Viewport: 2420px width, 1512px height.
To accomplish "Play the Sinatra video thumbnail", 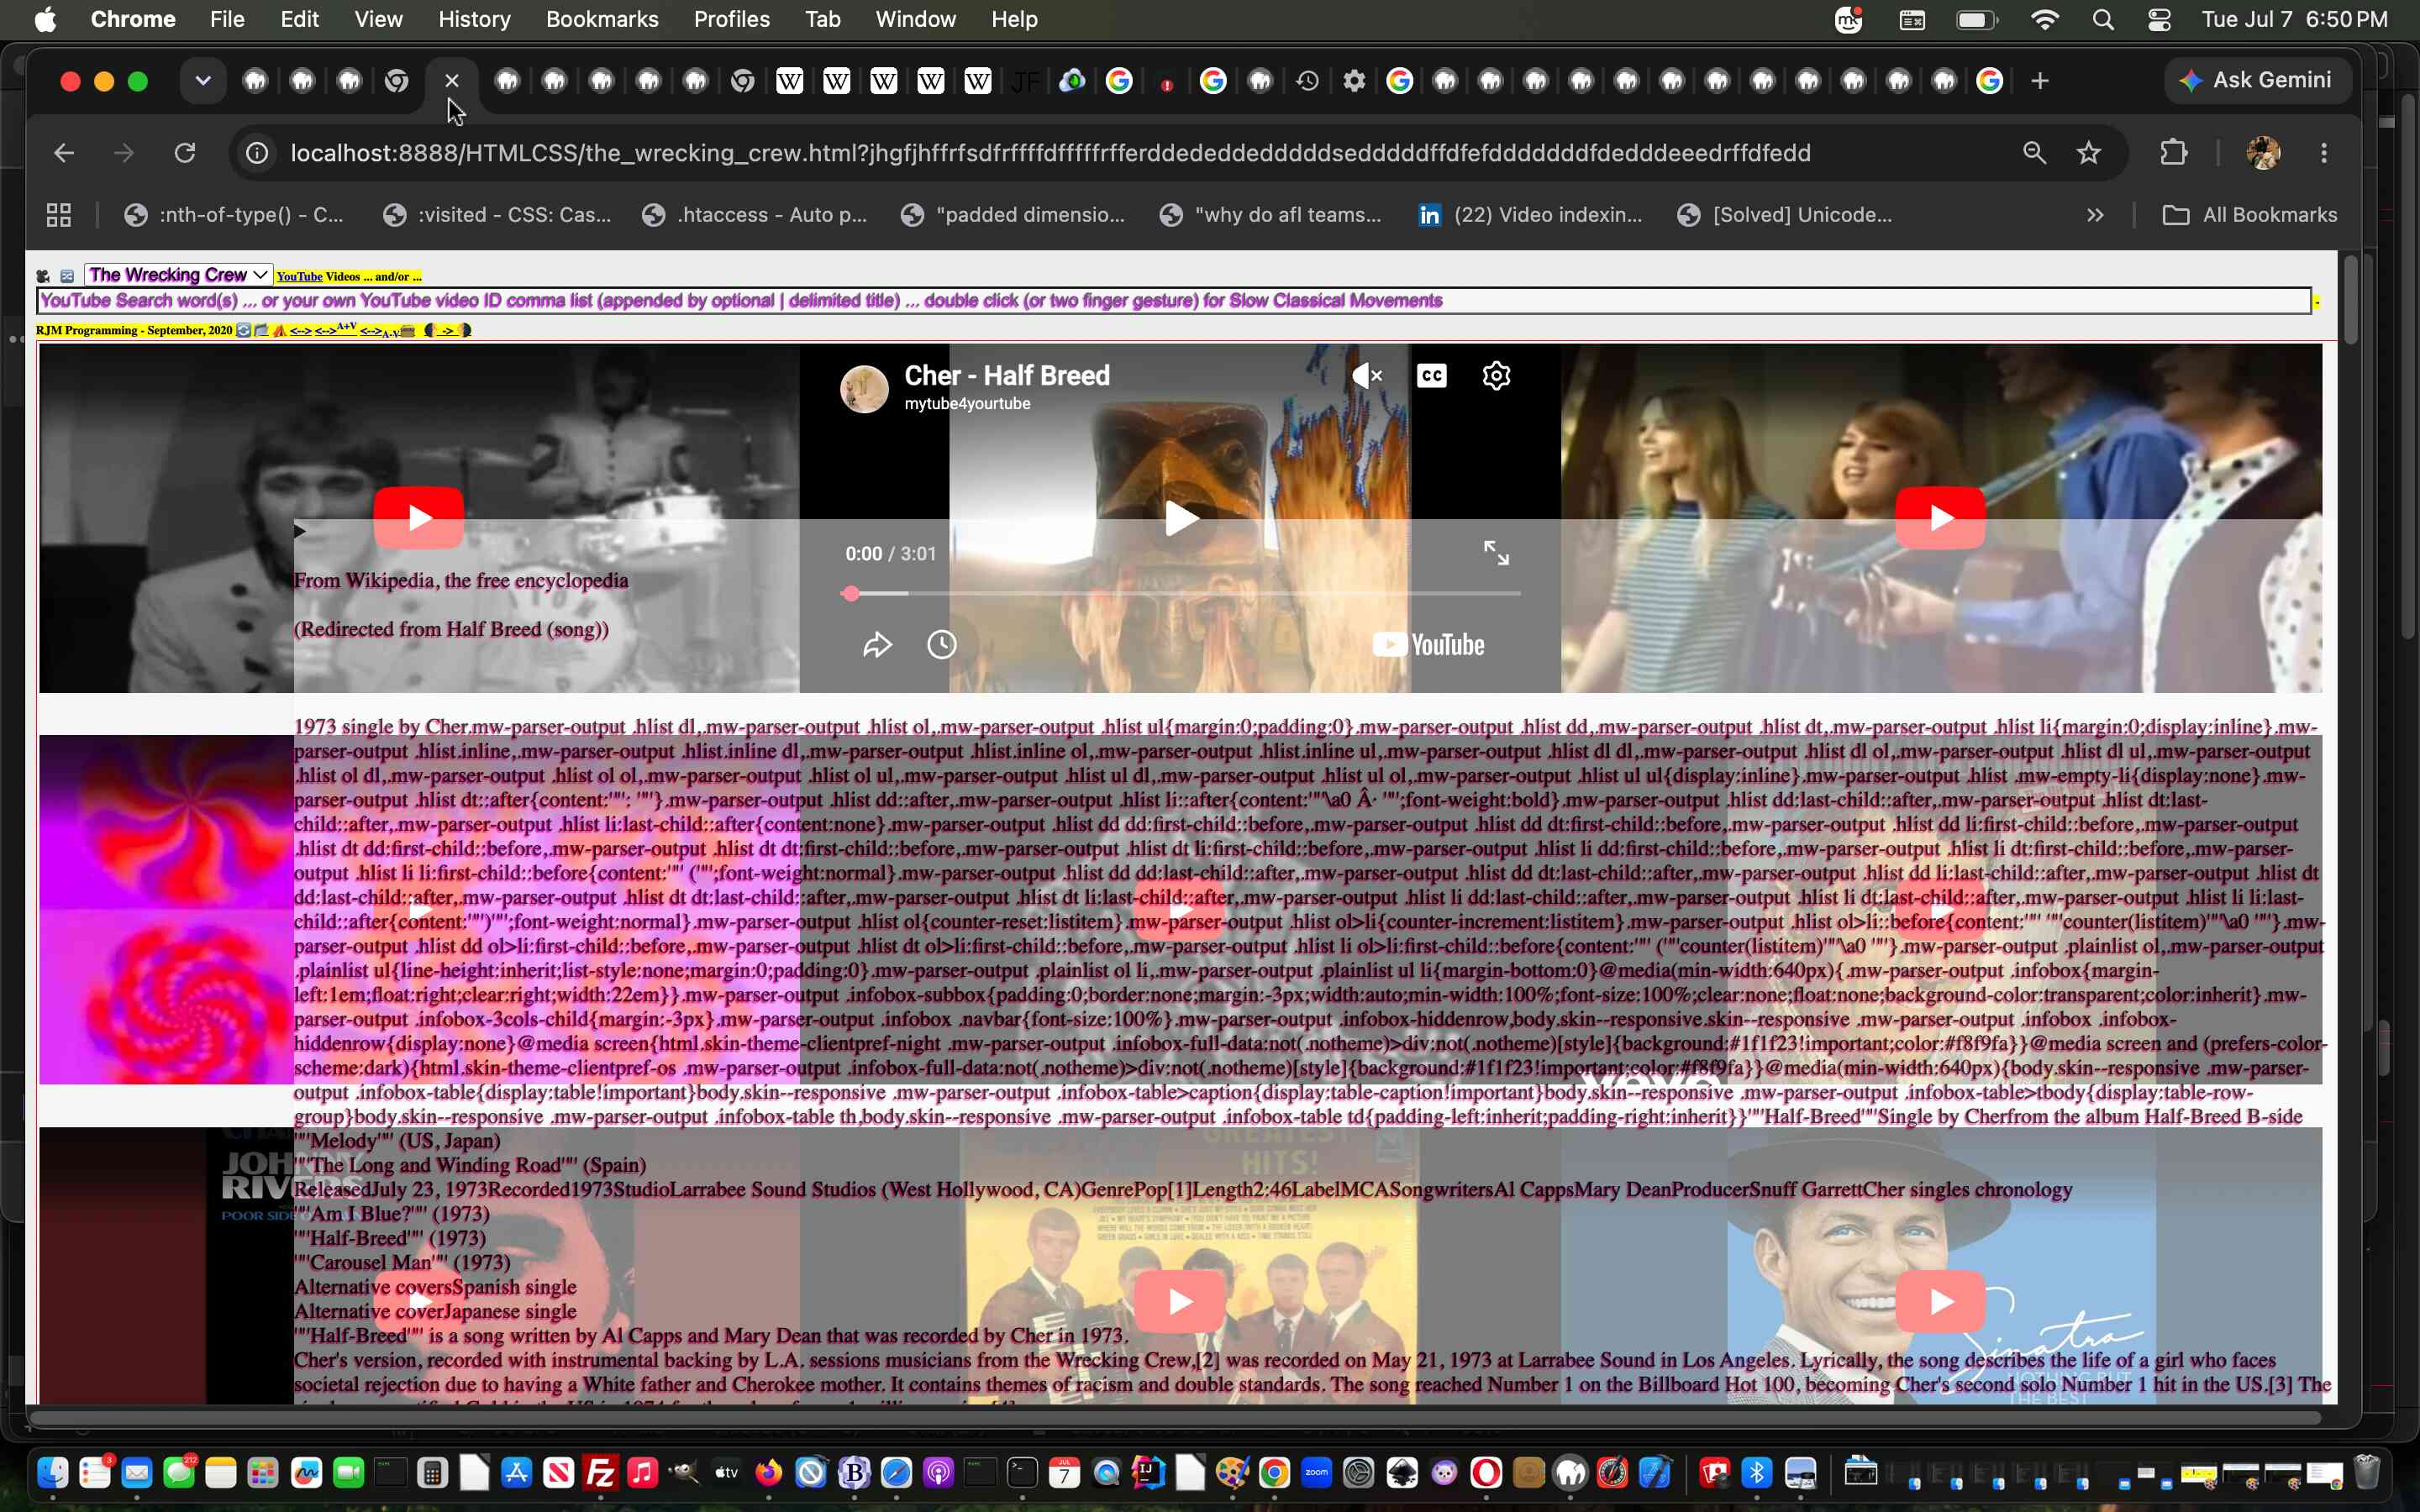I will [x=1940, y=1301].
